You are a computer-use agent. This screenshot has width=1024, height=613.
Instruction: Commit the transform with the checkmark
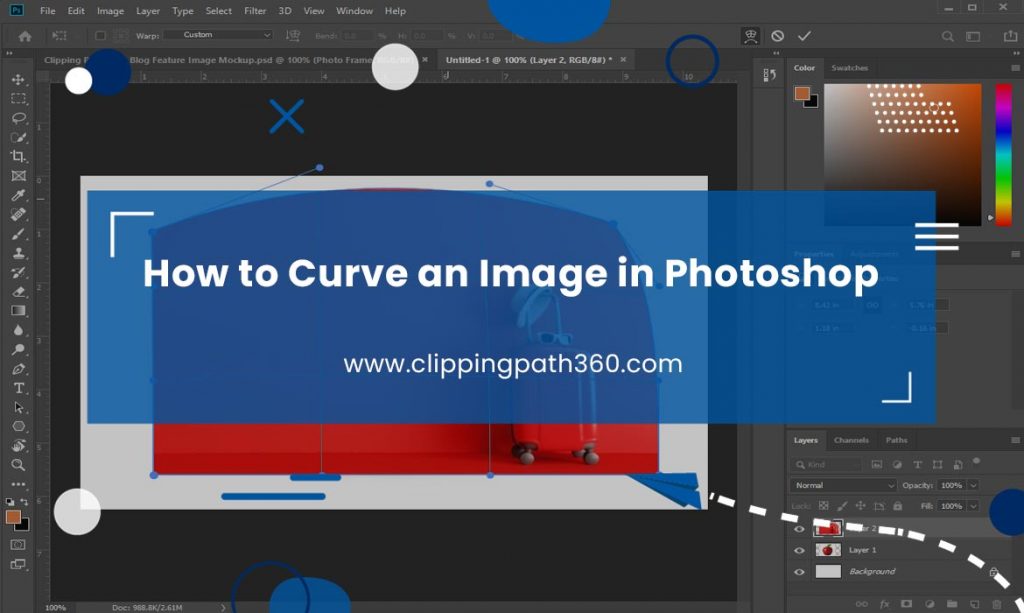804,36
